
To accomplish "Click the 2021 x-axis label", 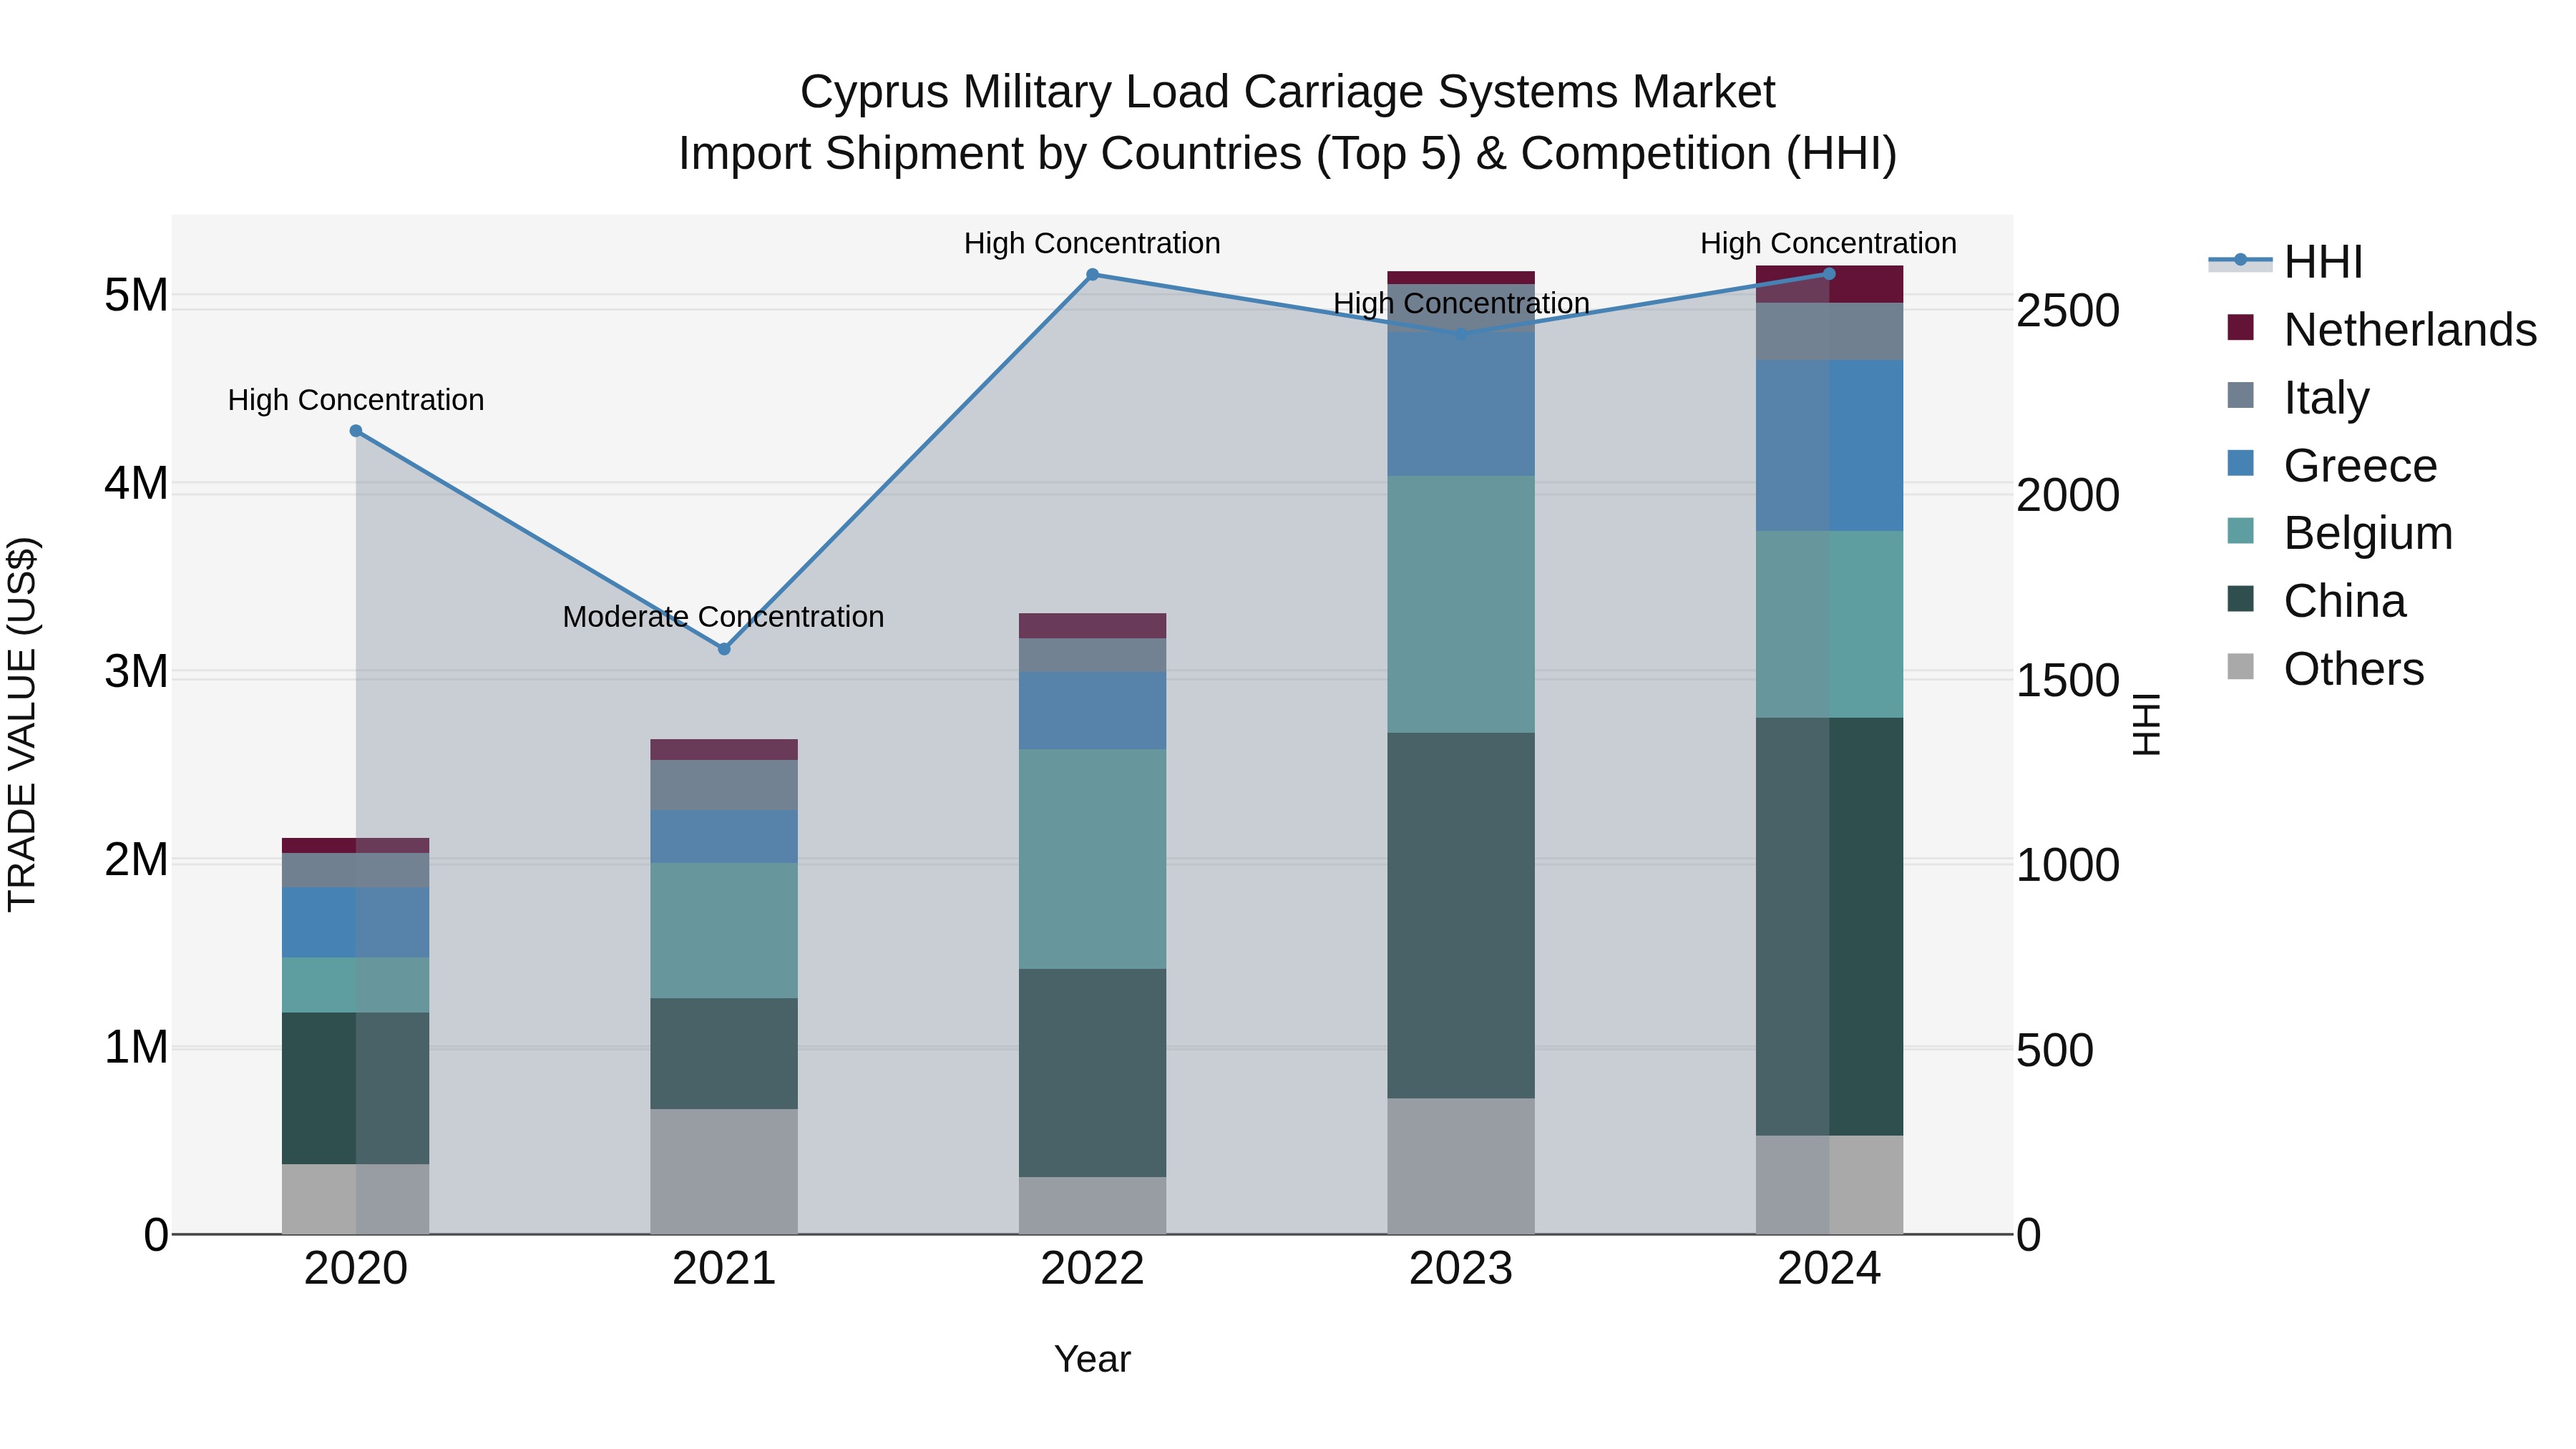I will pos(724,1269).
